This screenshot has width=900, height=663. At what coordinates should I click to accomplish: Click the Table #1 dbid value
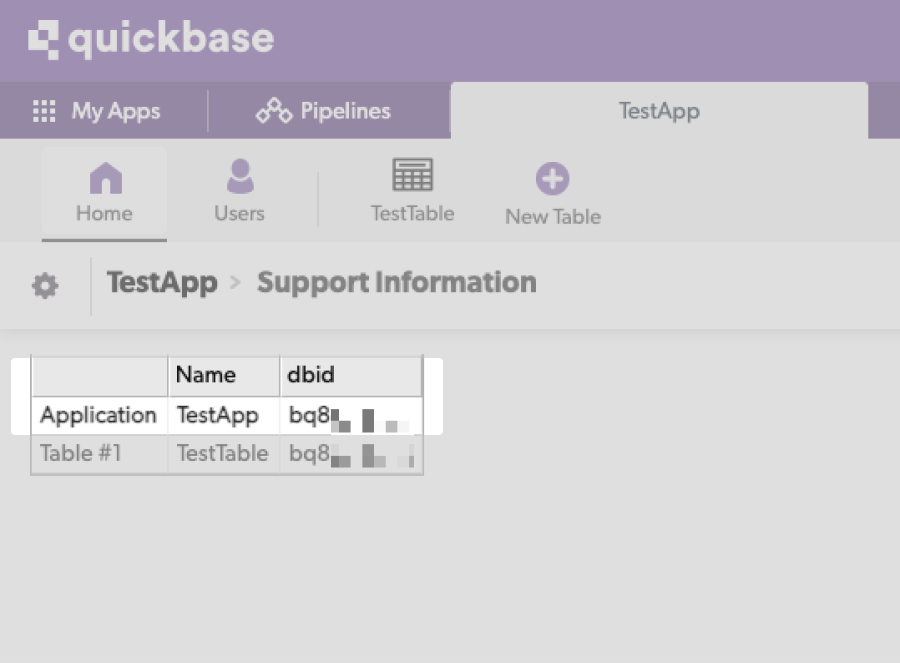pos(349,453)
